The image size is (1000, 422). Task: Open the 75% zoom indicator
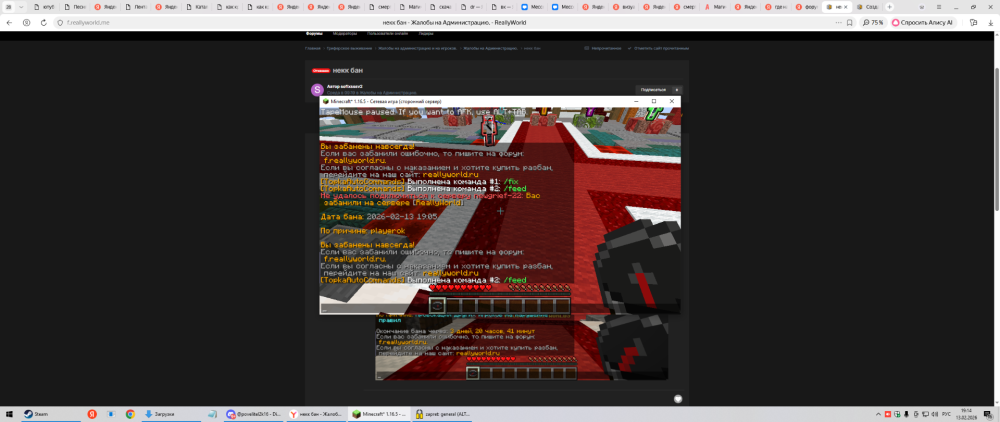[x=874, y=22]
